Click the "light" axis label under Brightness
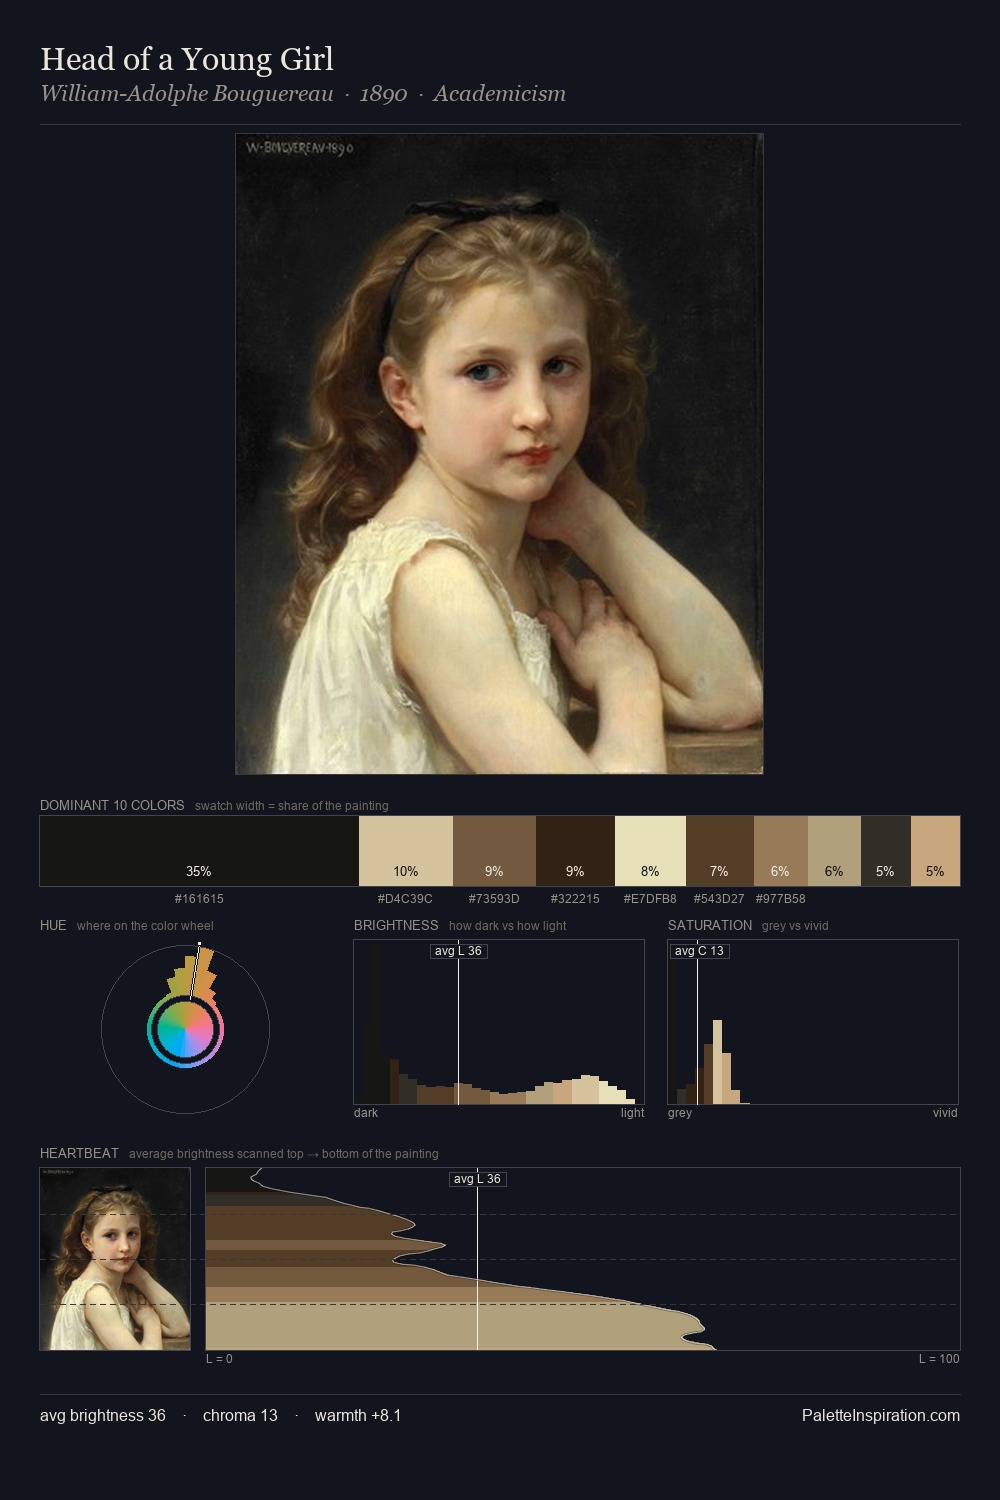The width and height of the screenshot is (1000, 1500). pos(632,1113)
